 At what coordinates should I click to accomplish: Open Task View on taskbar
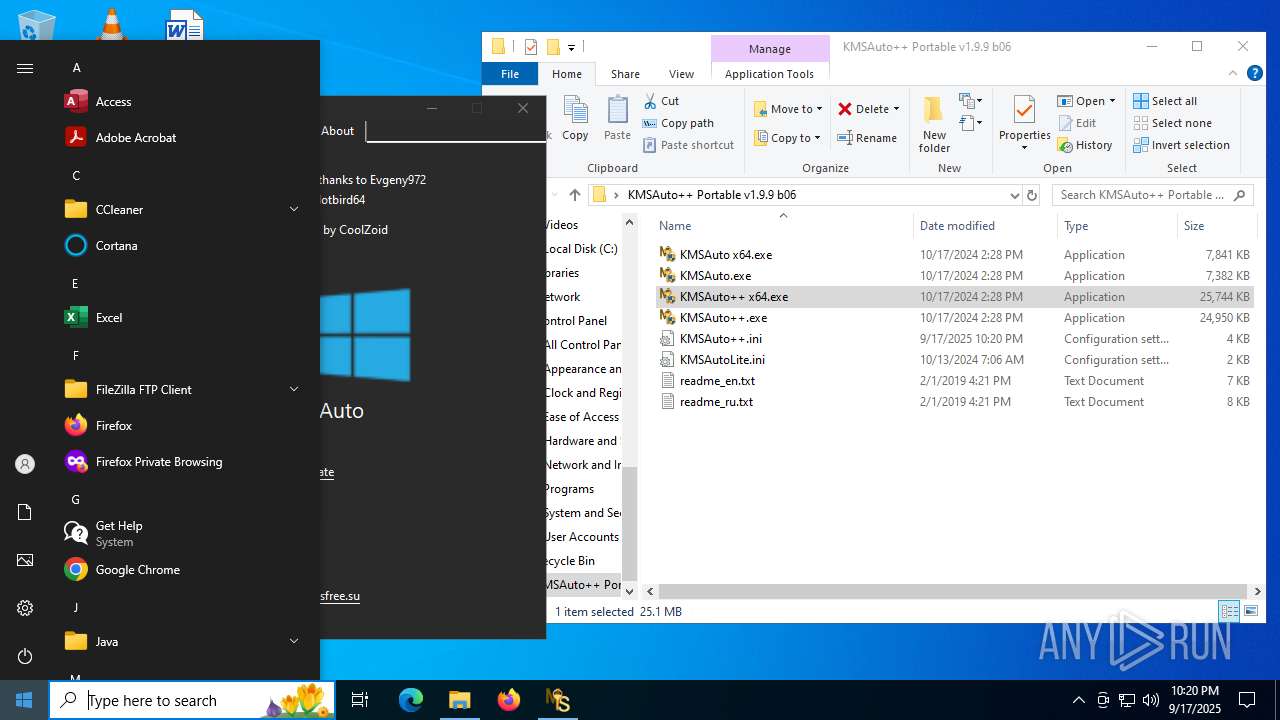360,700
